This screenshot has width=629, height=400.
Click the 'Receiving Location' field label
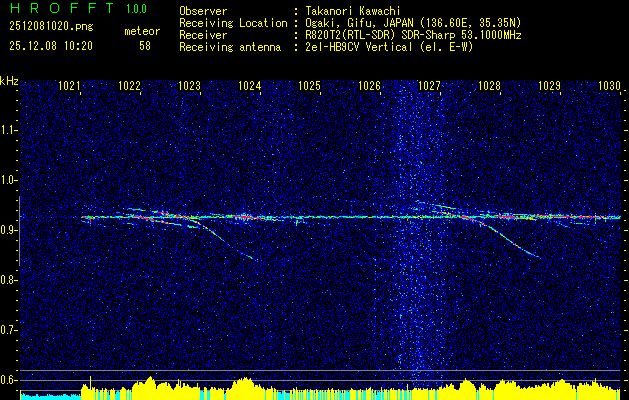(233, 23)
